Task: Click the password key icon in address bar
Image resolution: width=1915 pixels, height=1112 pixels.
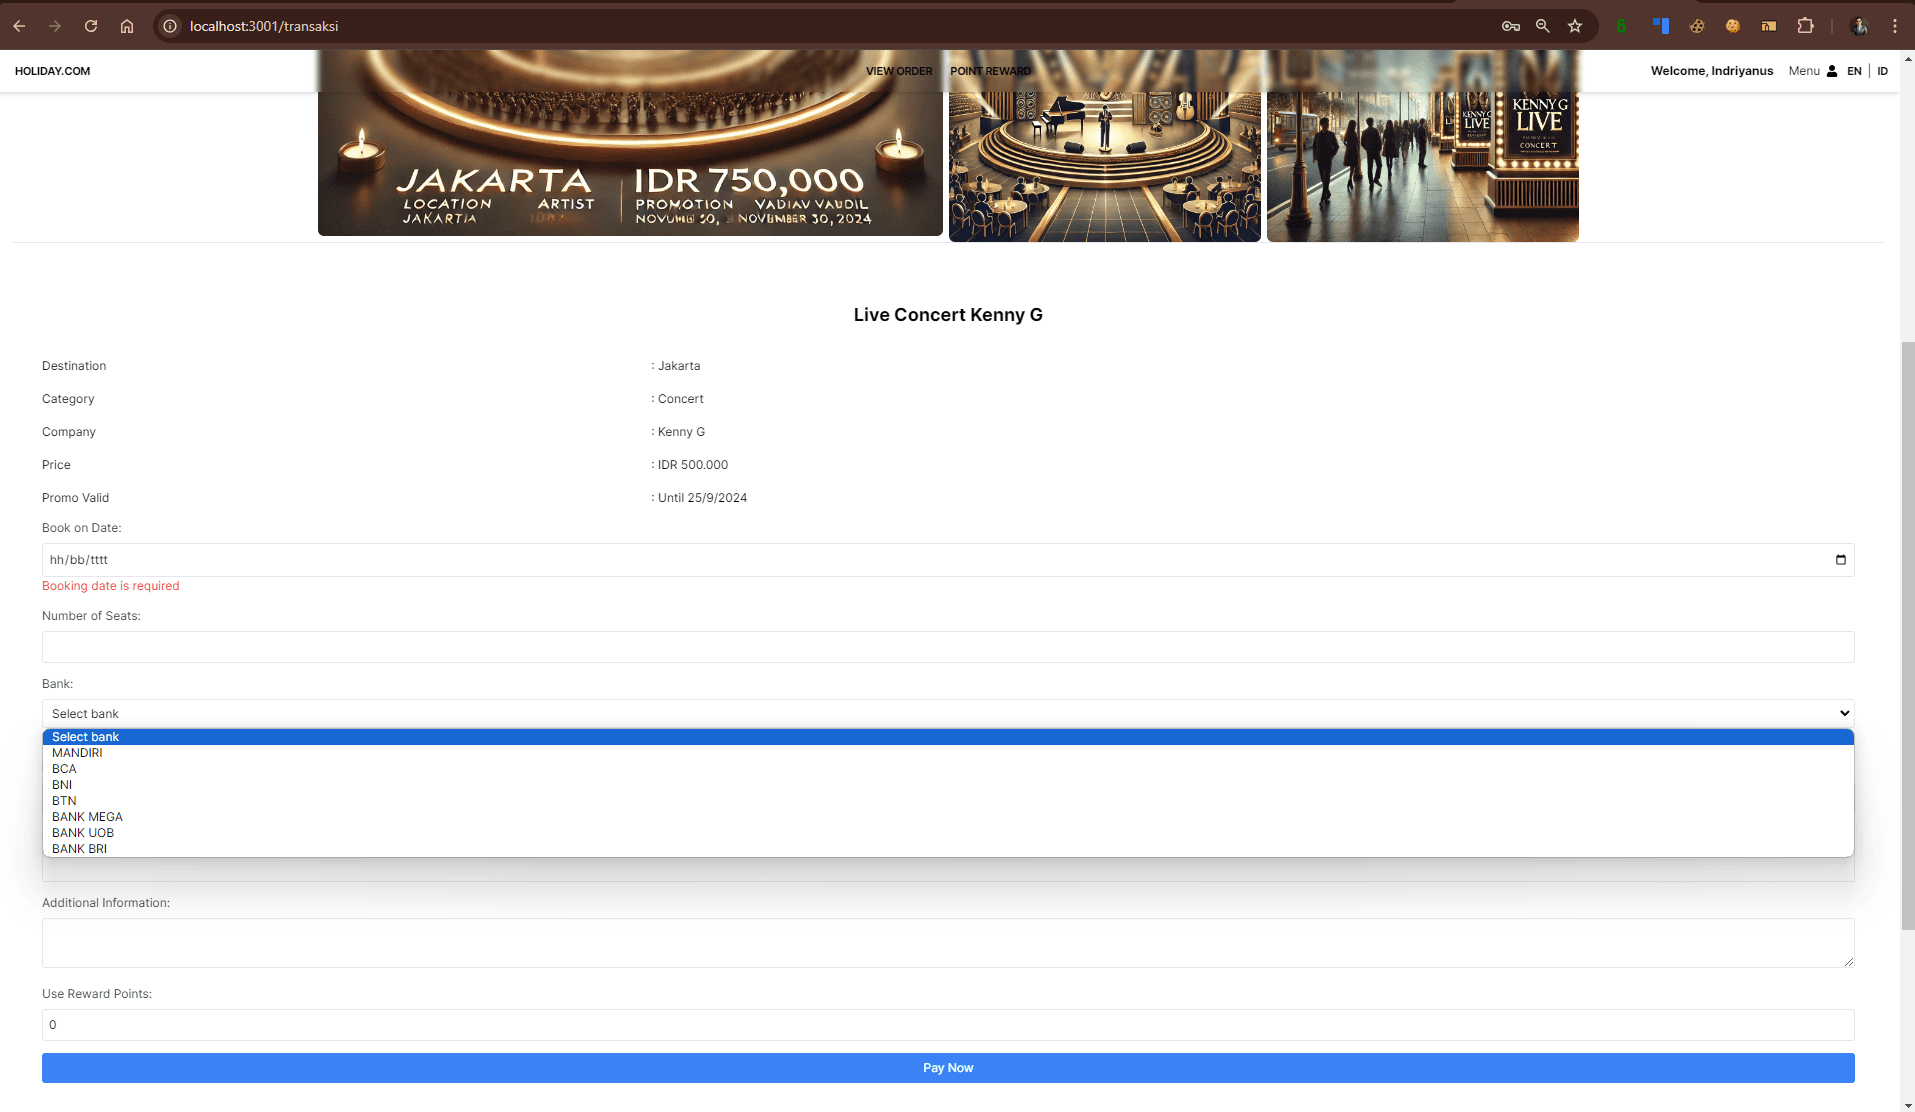Action: tap(1510, 26)
